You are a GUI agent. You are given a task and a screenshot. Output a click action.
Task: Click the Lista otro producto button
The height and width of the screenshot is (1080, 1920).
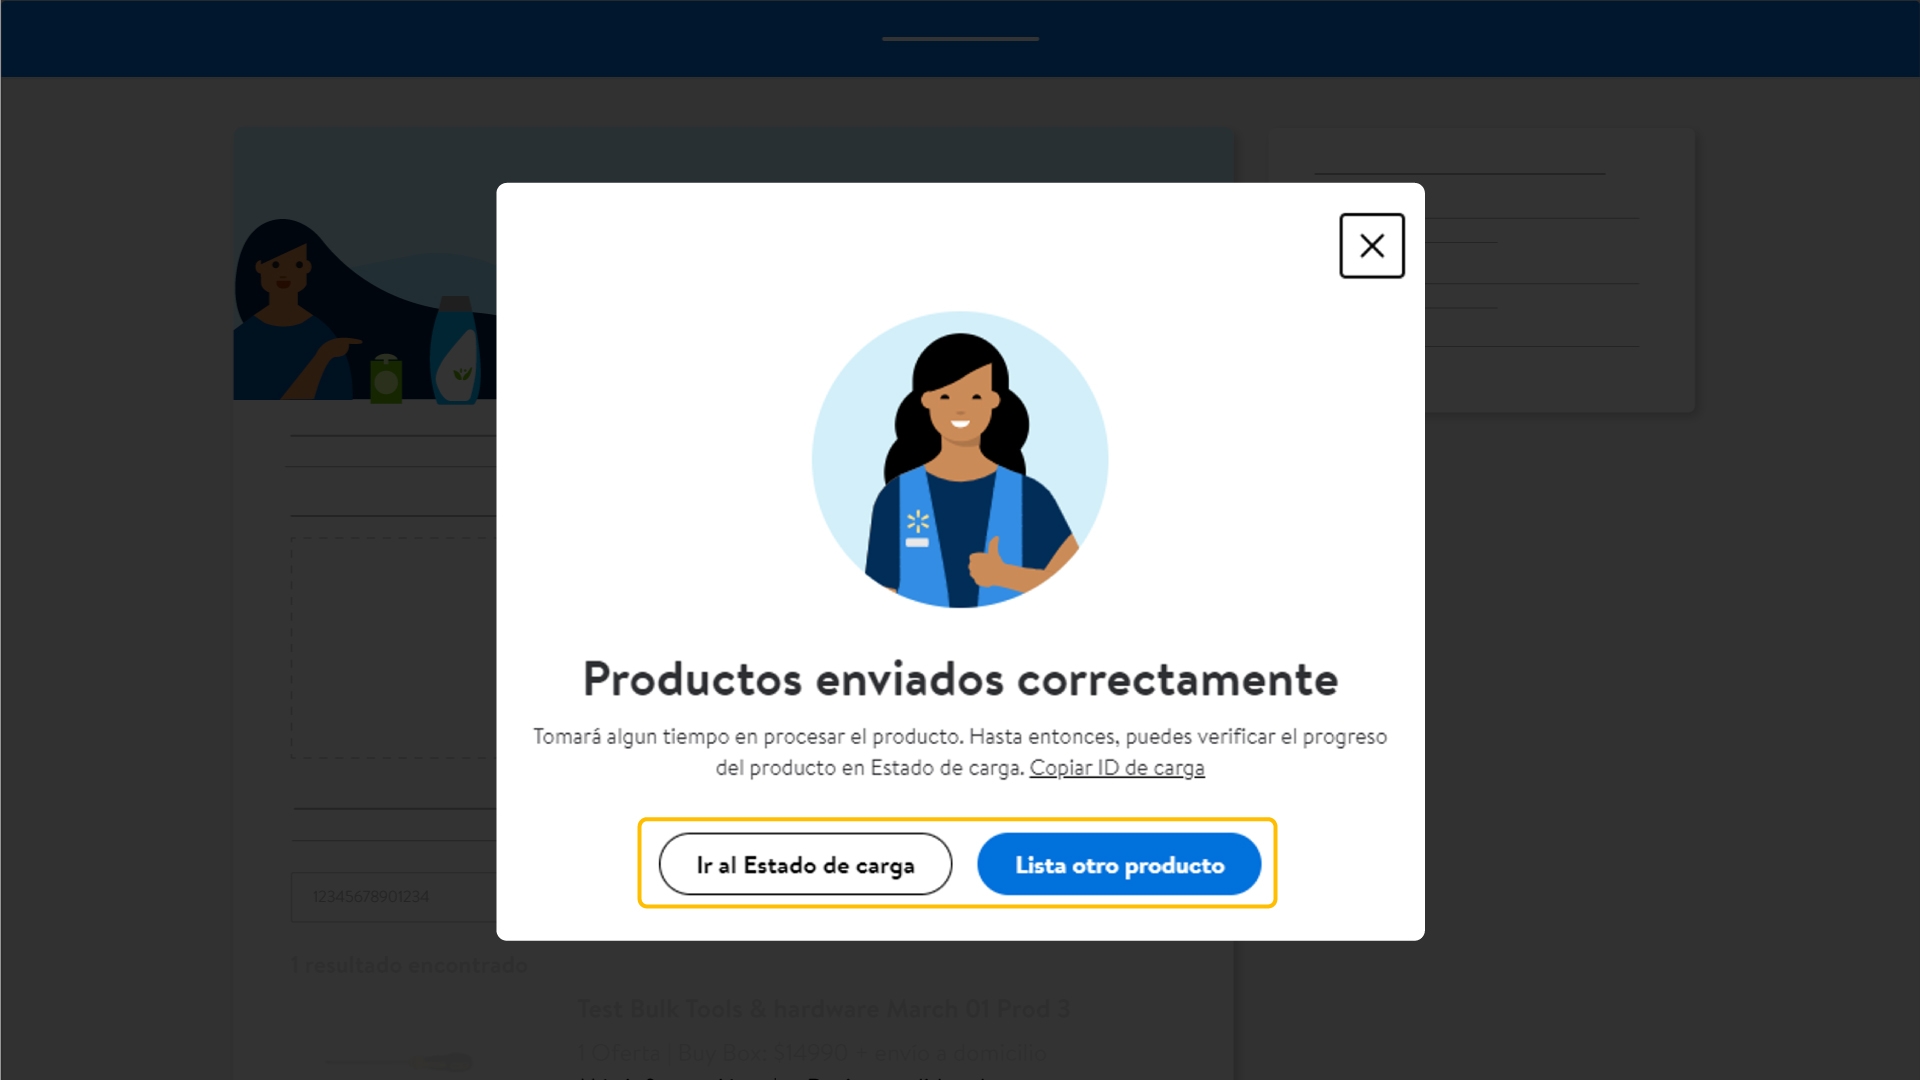coord(1119,864)
